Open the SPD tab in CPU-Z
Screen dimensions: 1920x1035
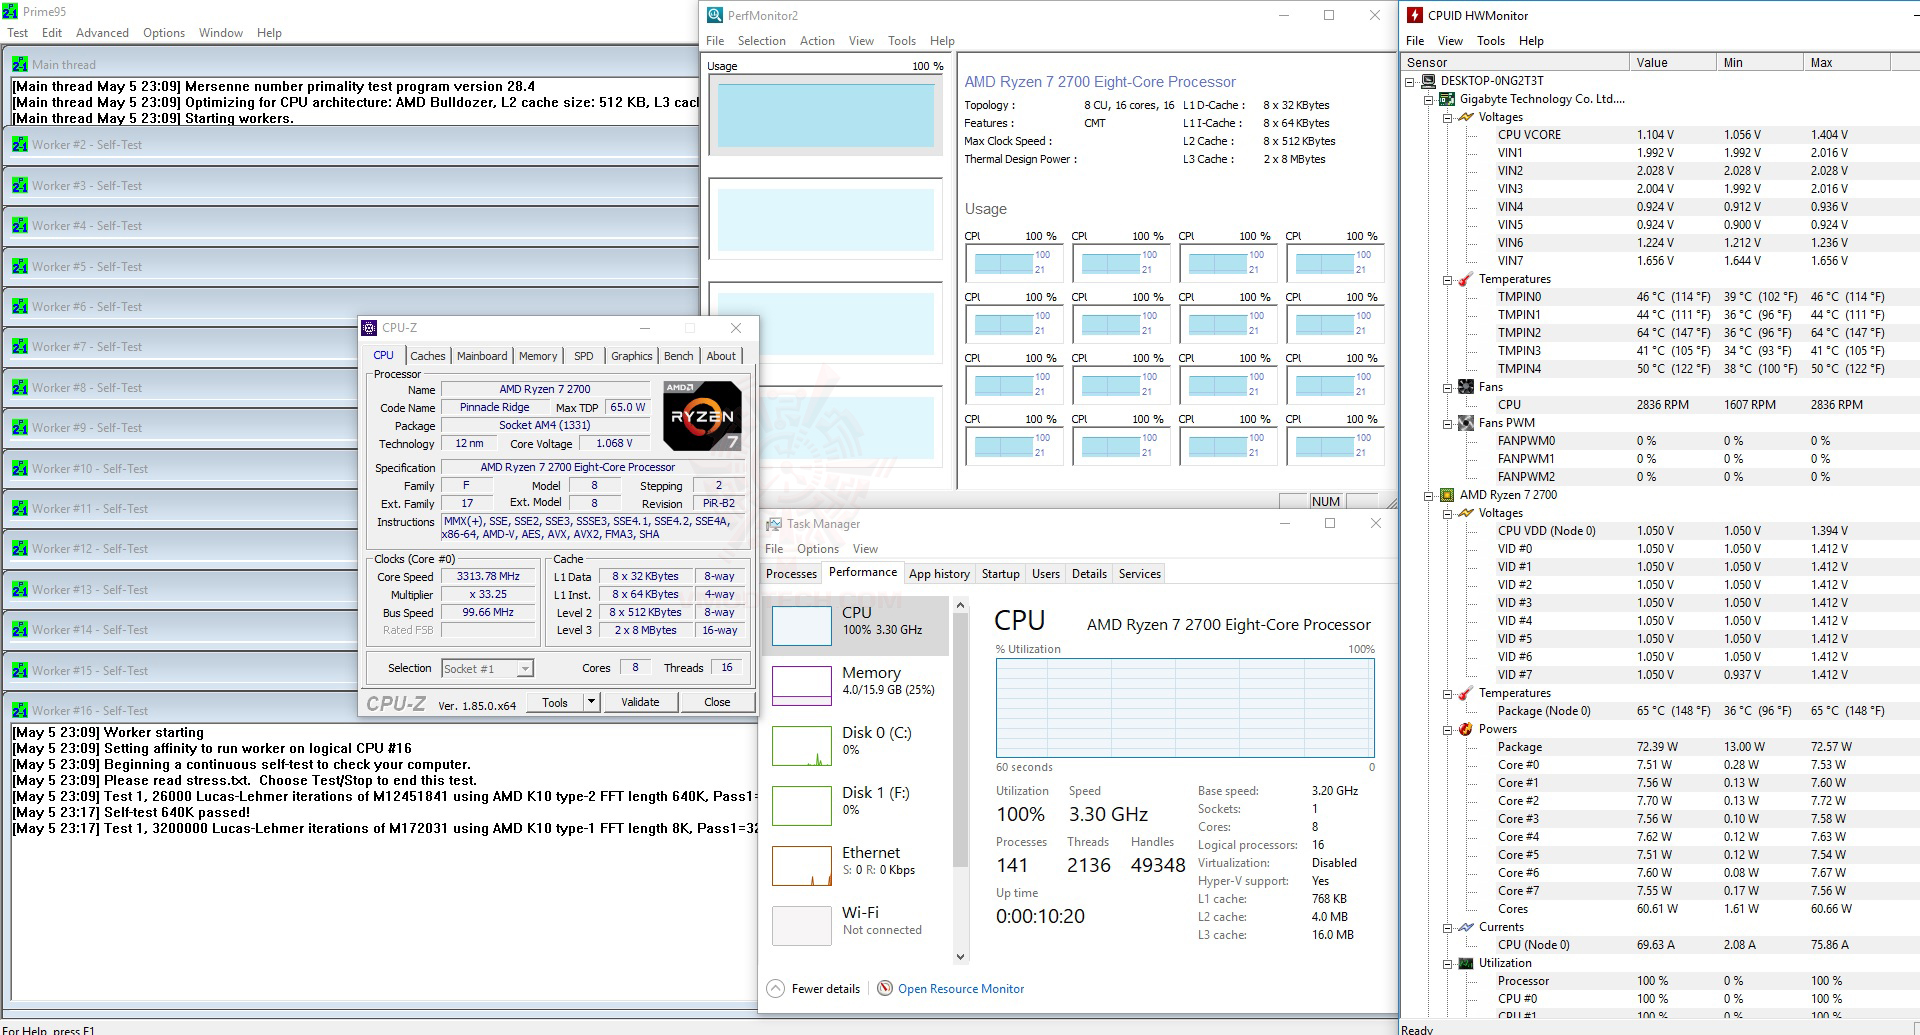(583, 356)
